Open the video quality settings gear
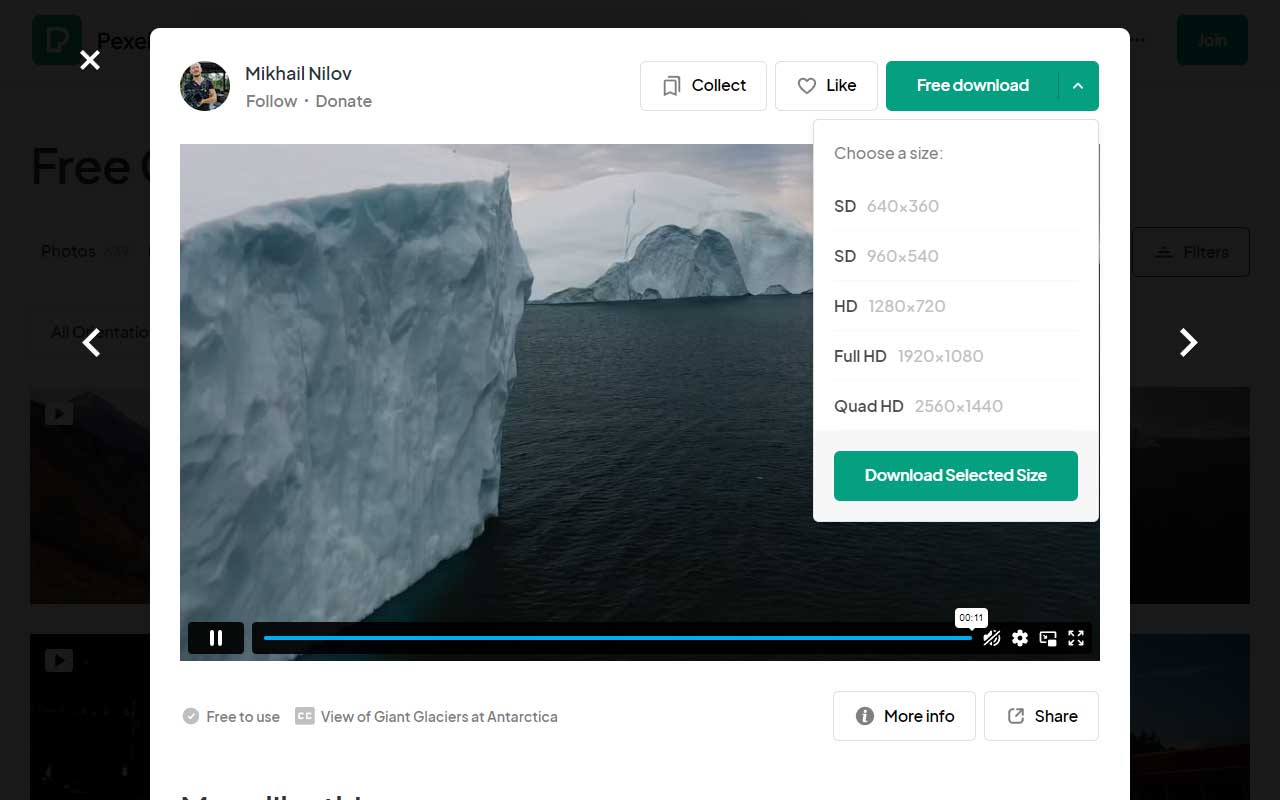Image resolution: width=1280 pixels, height=800 pixels. [1019, 637]
